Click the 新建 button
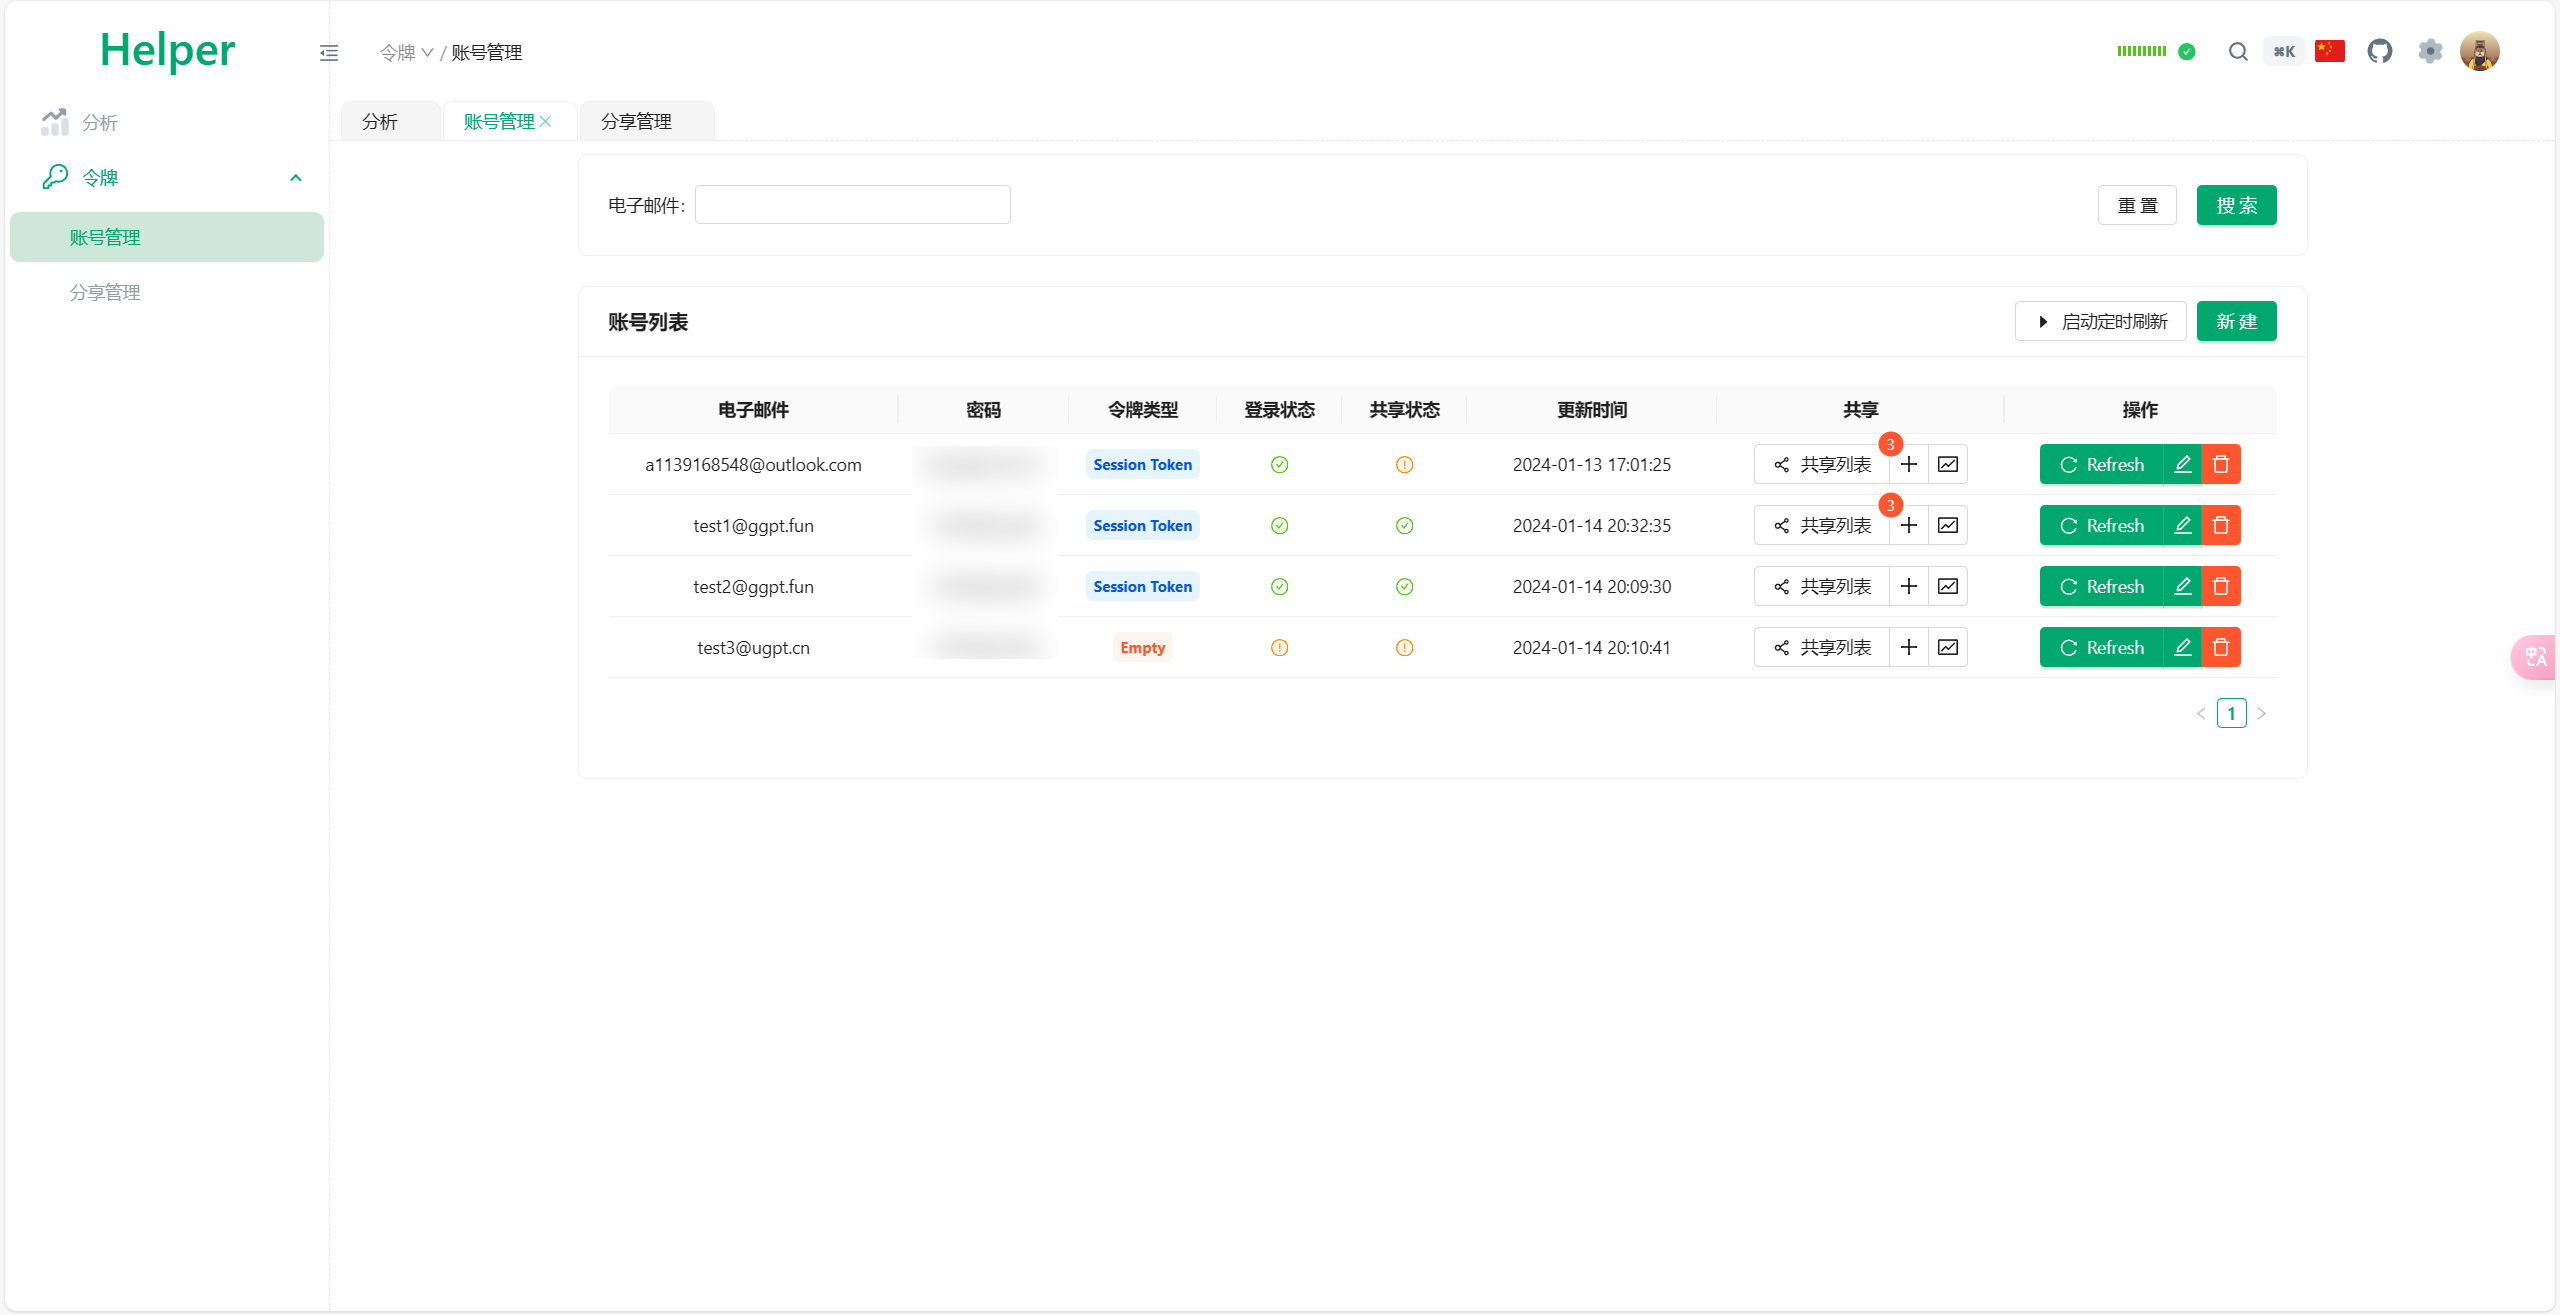The image size is (2560, 1315). (2236, 321)
